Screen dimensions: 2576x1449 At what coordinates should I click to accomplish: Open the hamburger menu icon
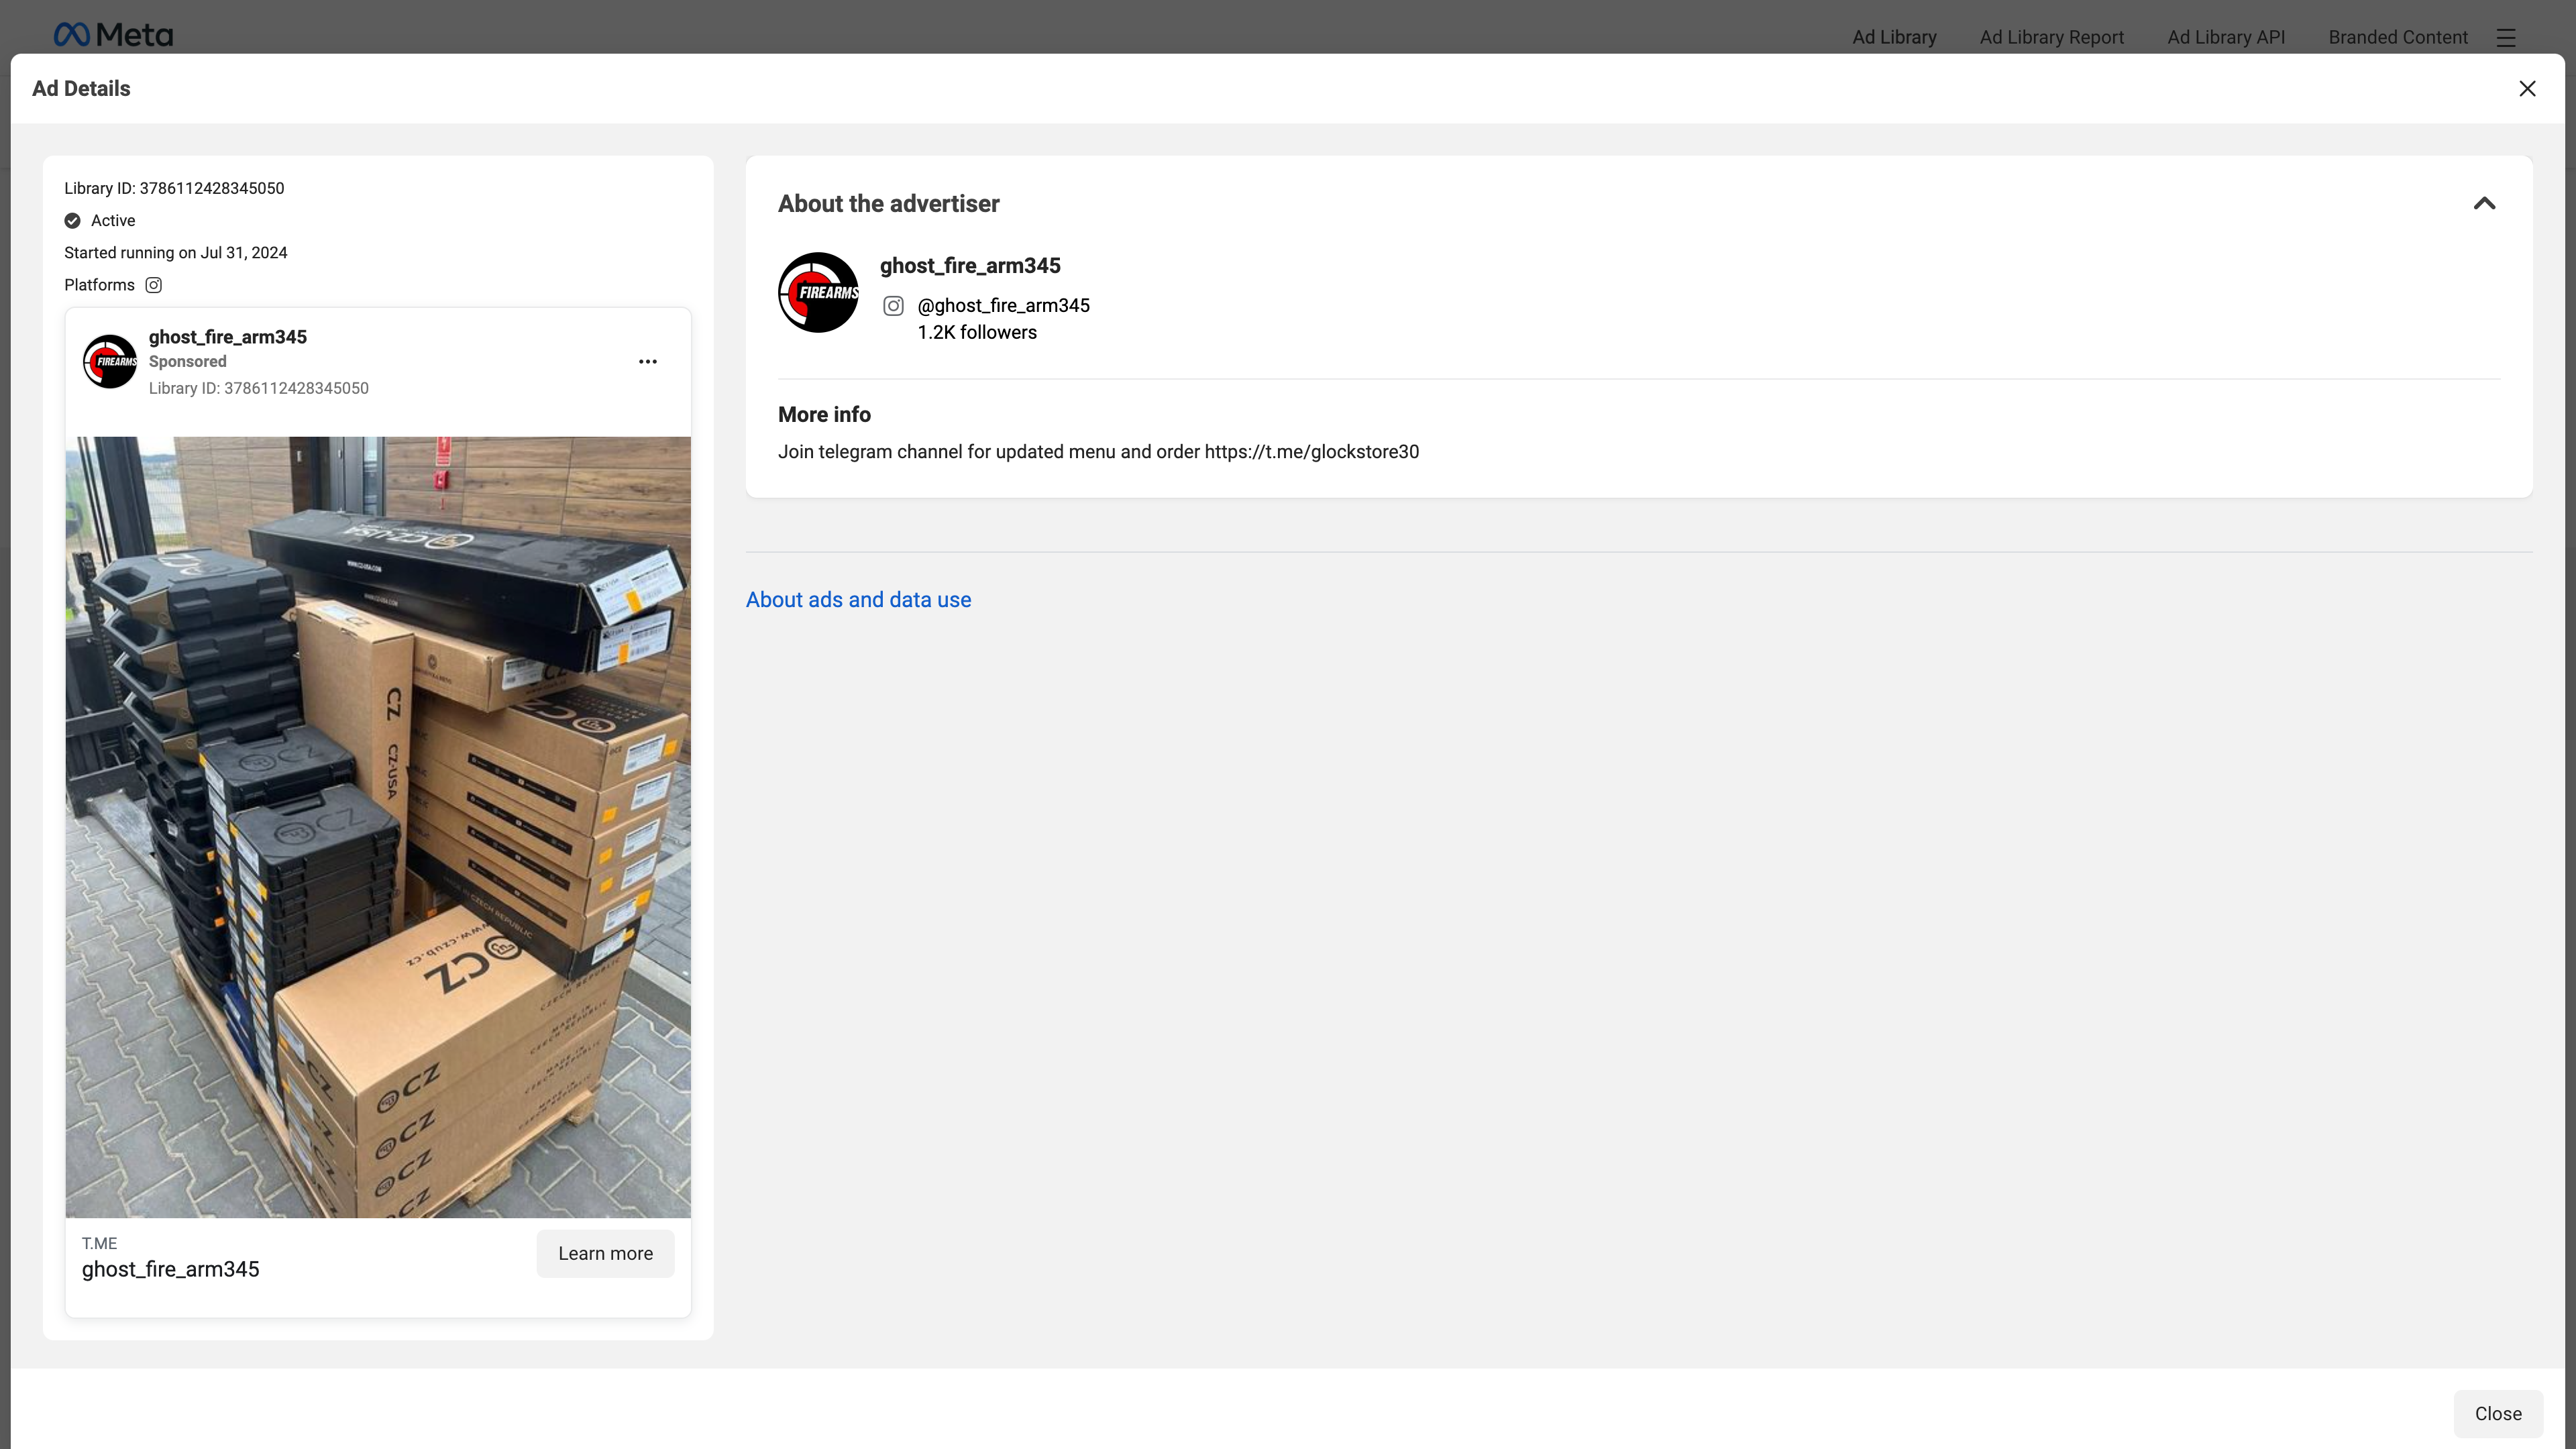(2505, 37)
